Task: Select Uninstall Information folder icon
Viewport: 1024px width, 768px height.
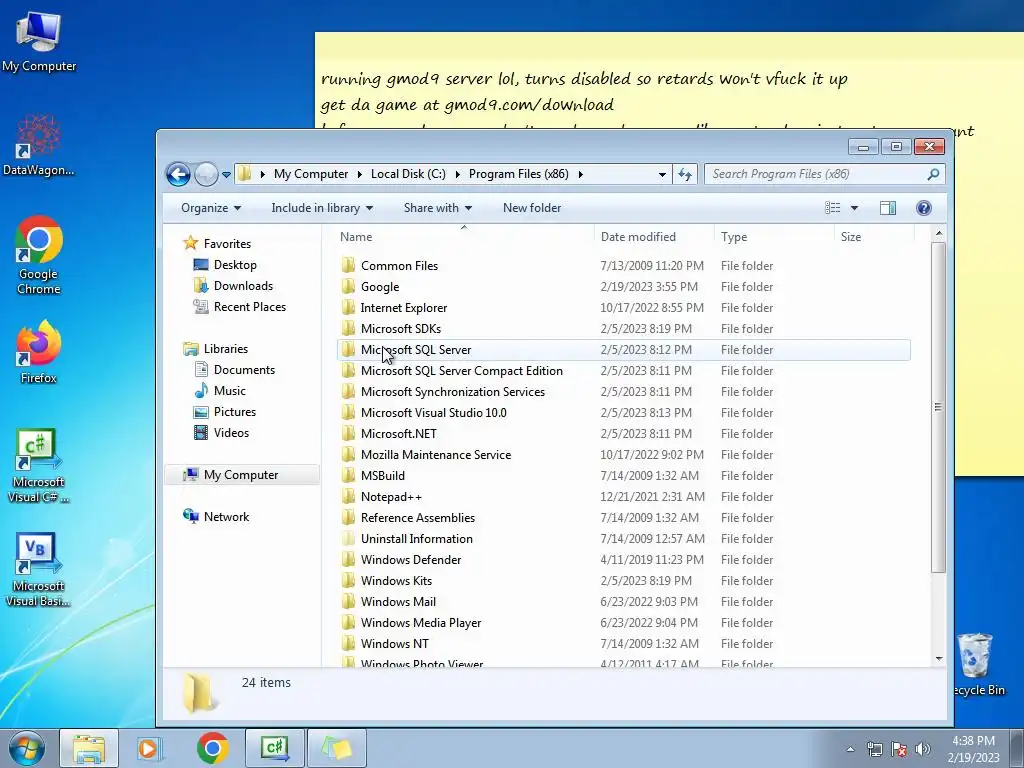Action: (349, 538)
